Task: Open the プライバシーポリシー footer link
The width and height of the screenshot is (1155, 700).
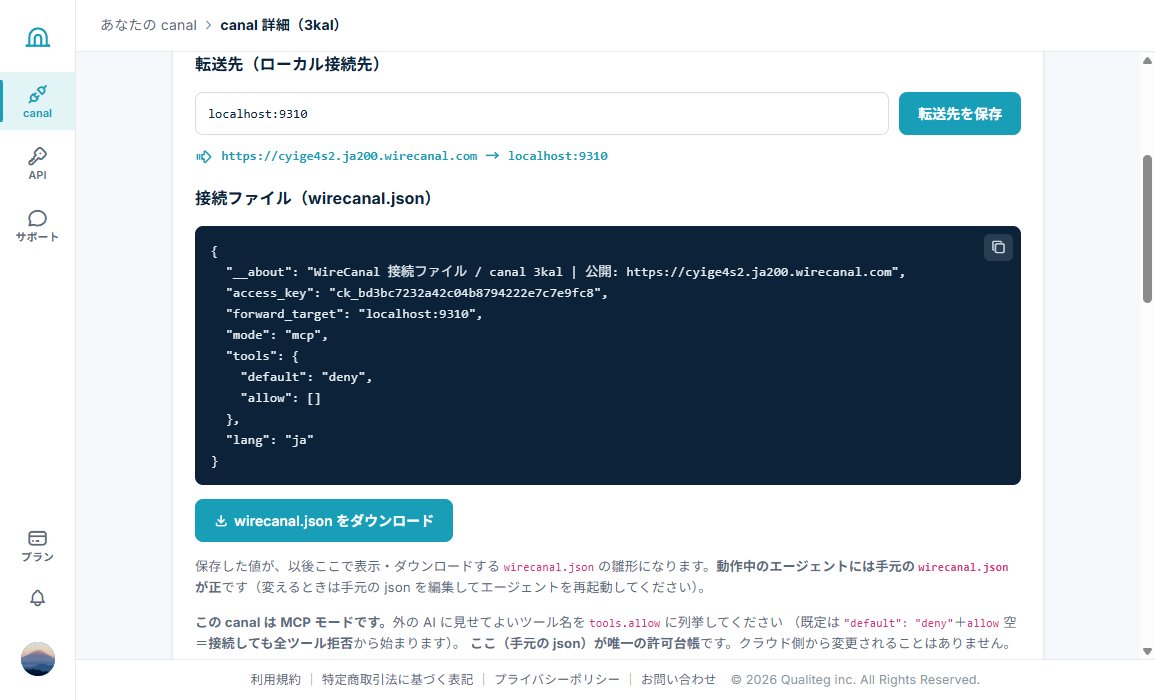Action: coord(557,679)
